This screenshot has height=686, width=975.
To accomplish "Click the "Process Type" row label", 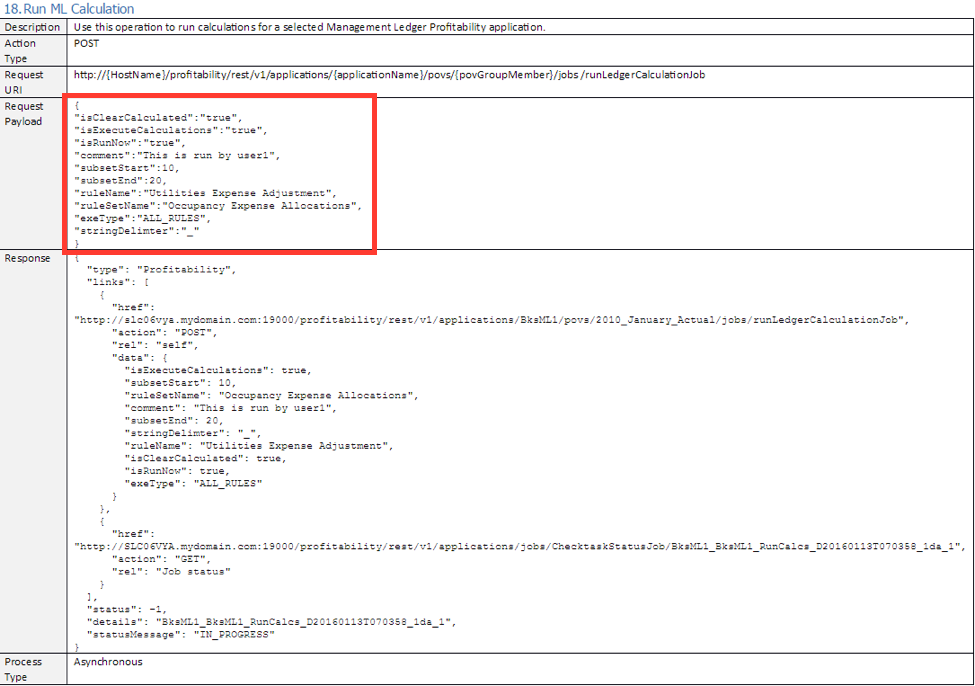I will click(x=24, y=668).
